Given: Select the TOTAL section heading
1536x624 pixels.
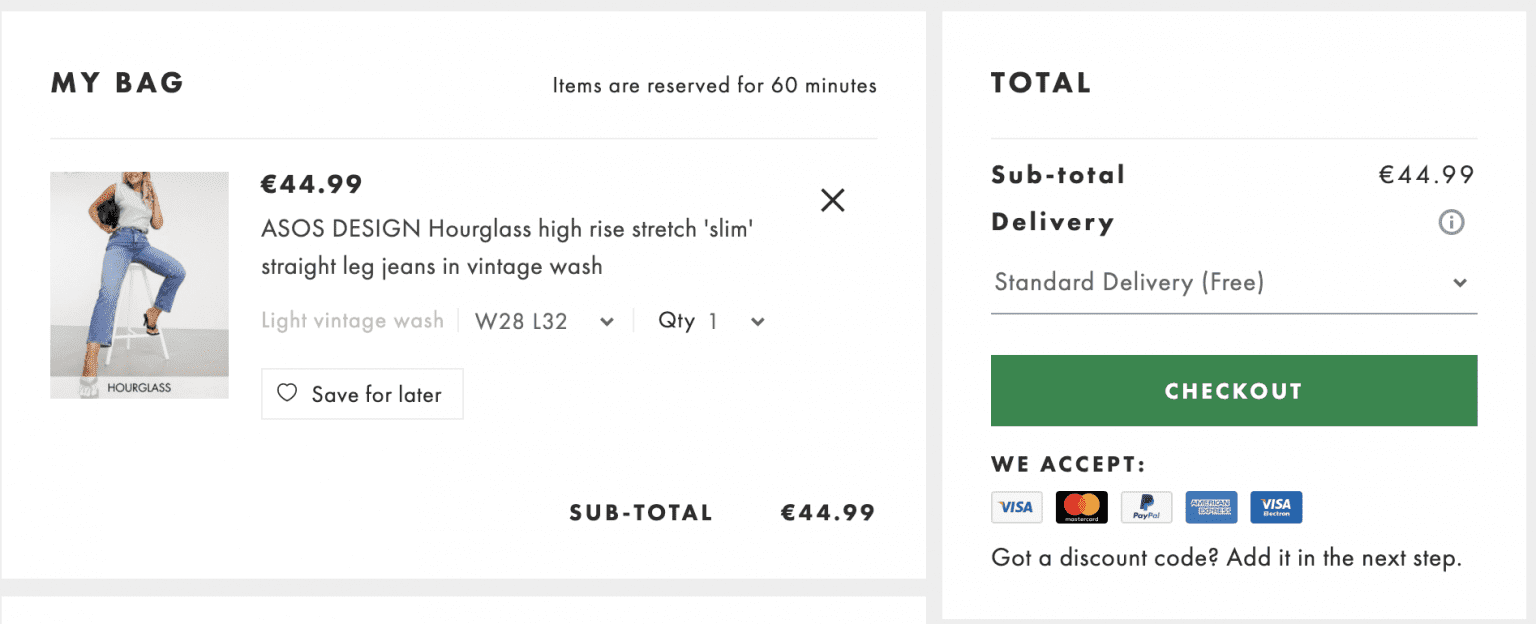Looking at the screenshot, I should pos(1040,83).
